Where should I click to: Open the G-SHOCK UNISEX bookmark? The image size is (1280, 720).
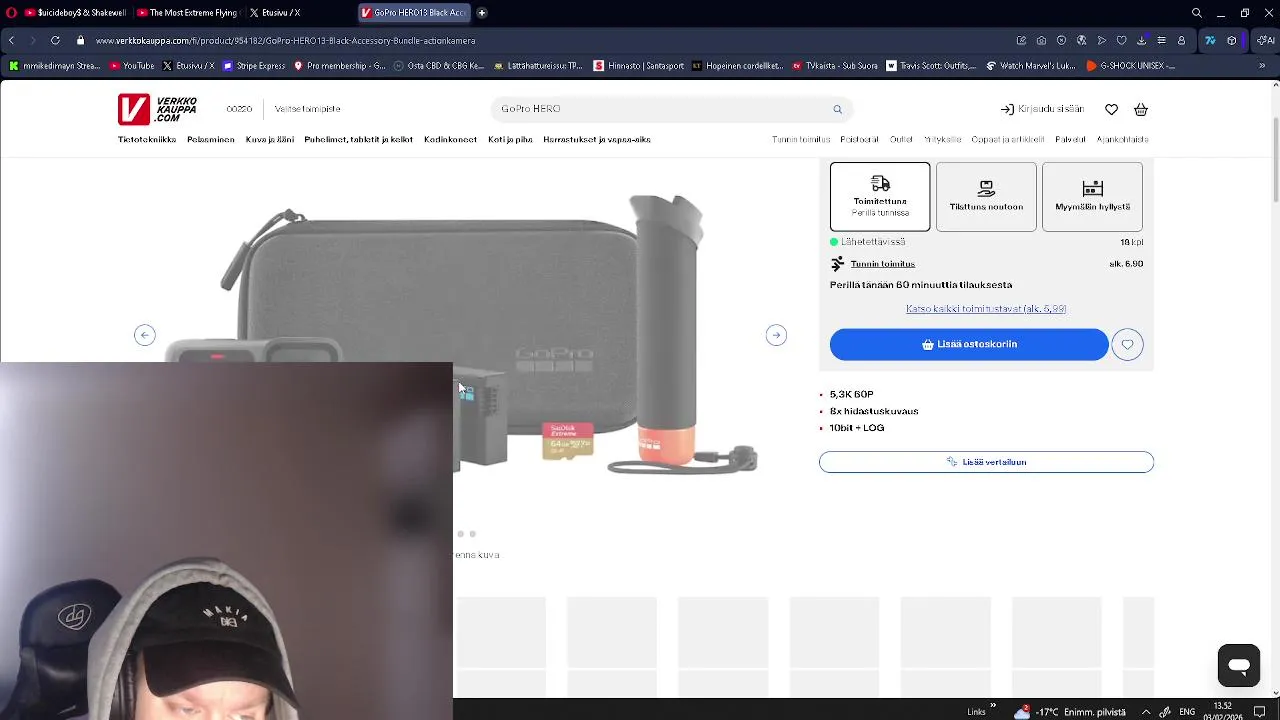[1130, 66]
